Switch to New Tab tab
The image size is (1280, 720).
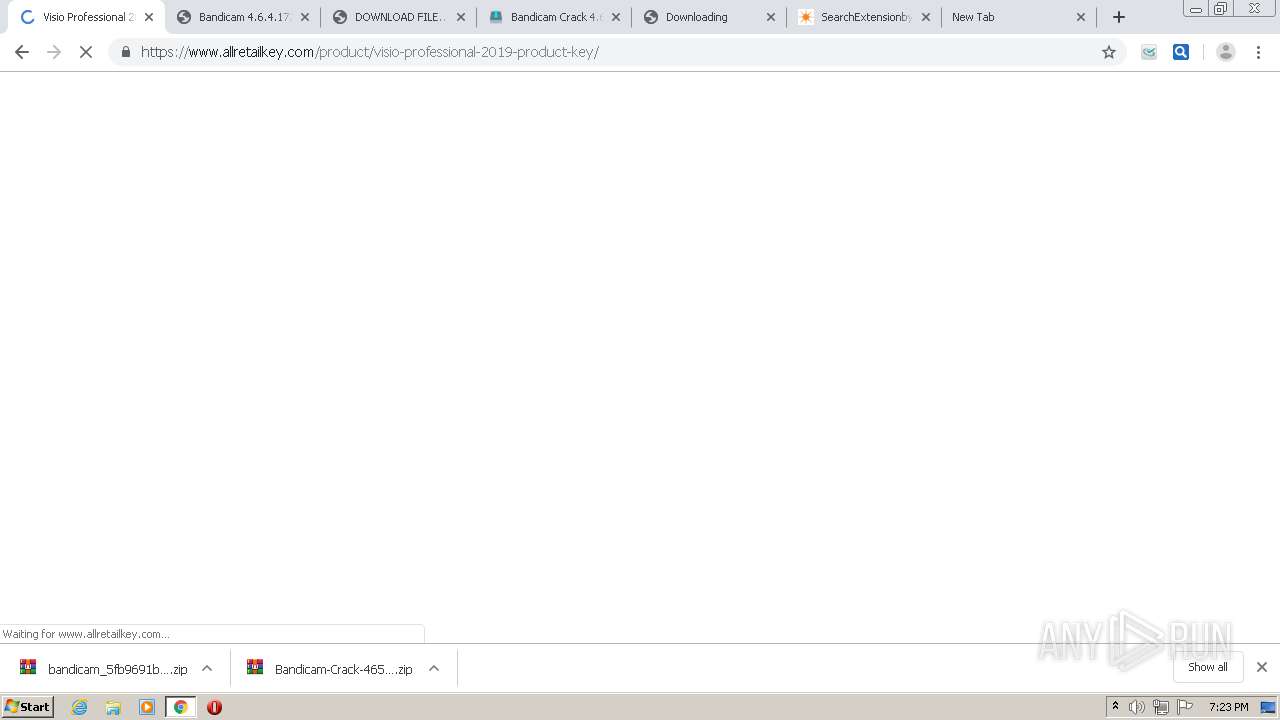pos(1019,17)
